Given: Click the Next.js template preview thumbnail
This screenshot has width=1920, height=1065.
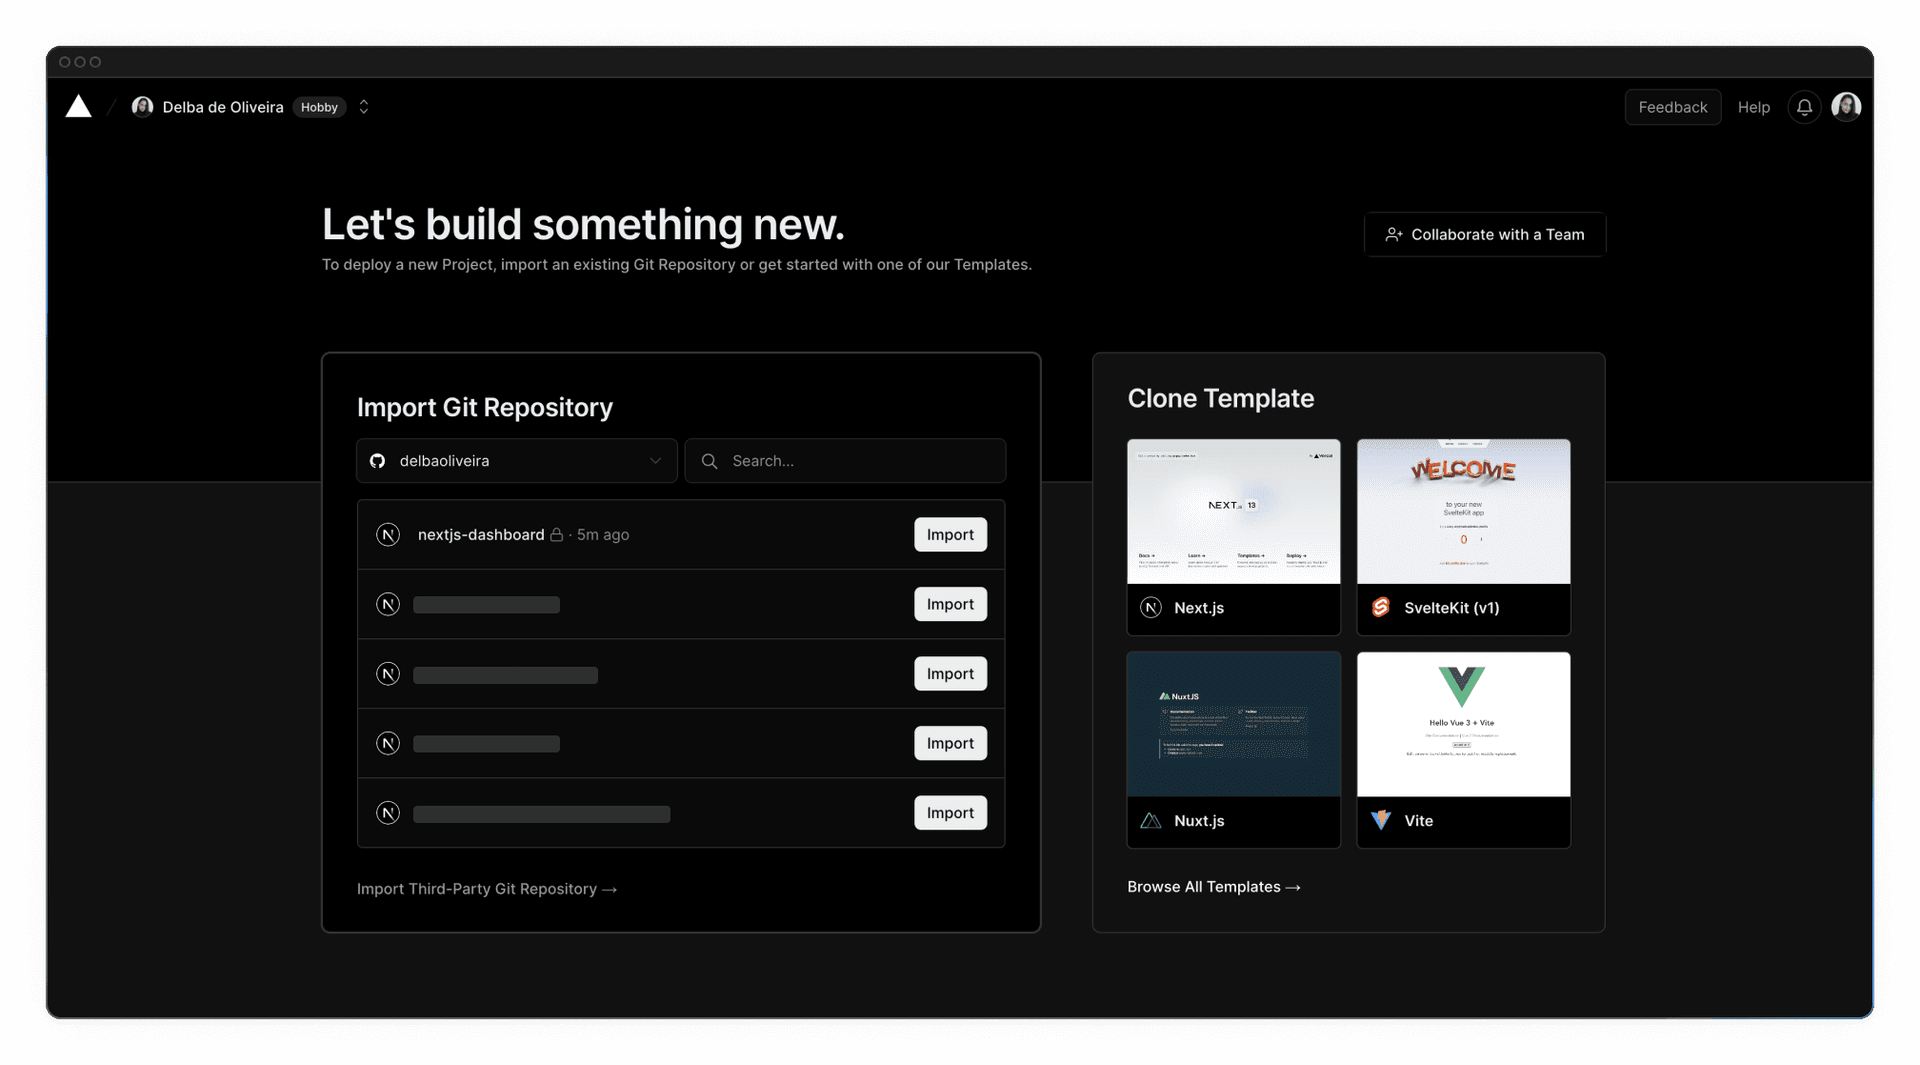Looking at the screenshot, I should pyautogui.click(x=1233, y=510).
